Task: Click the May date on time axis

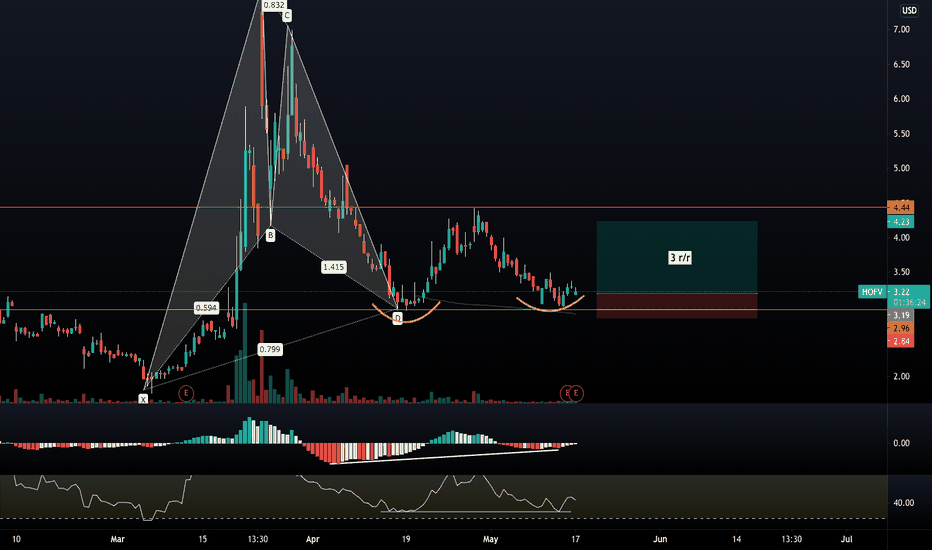Action: [x=490, y=539]
